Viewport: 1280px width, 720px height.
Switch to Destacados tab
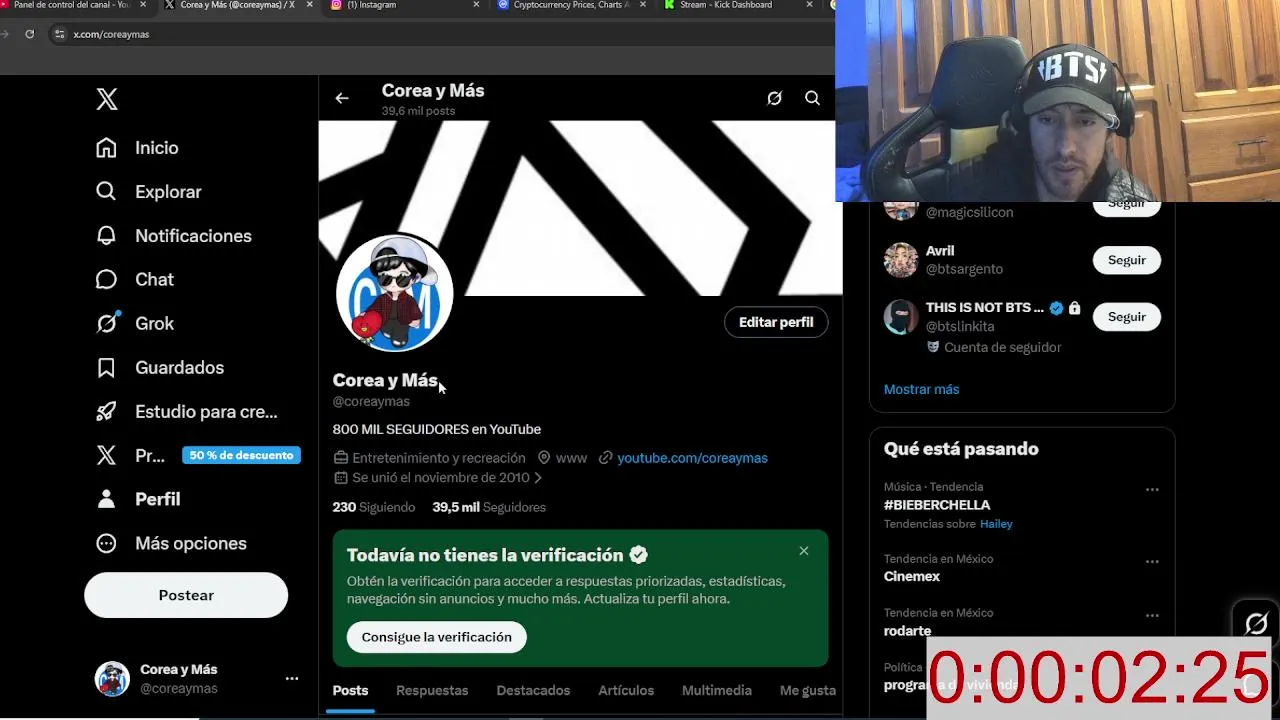point(533,690)
